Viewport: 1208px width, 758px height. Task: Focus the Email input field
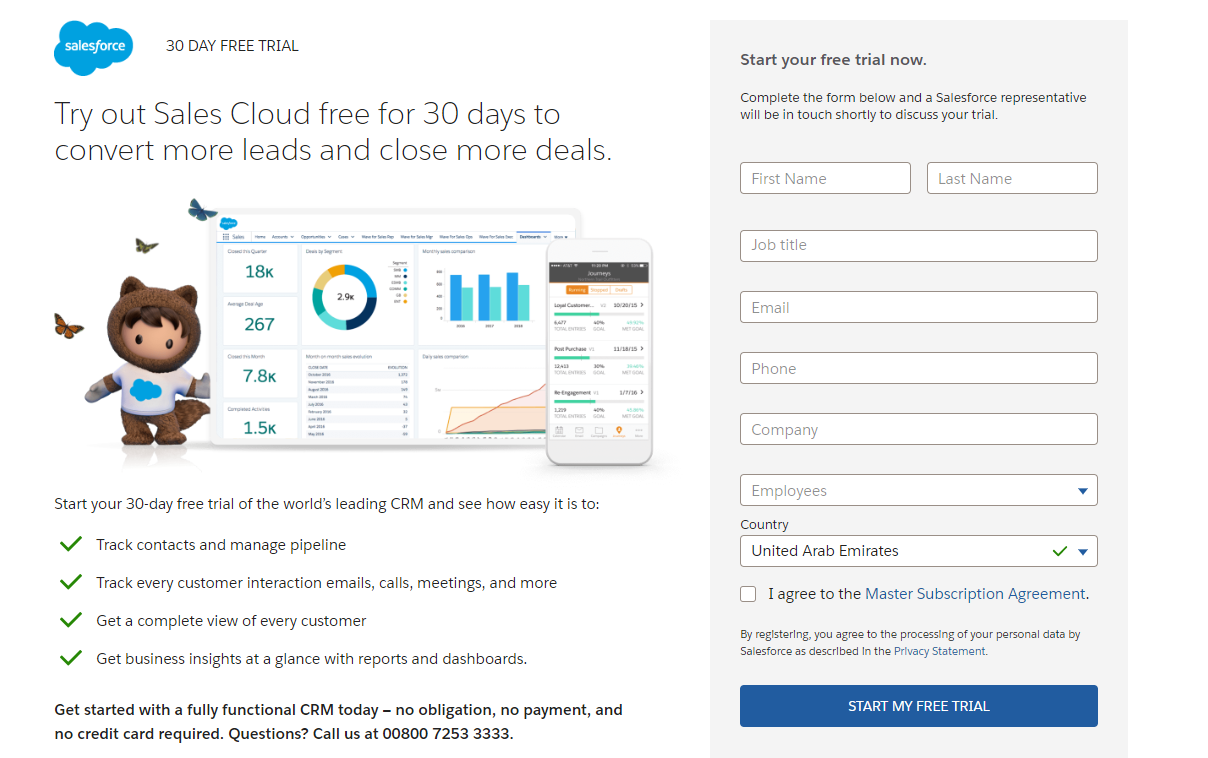coord(919,307)
